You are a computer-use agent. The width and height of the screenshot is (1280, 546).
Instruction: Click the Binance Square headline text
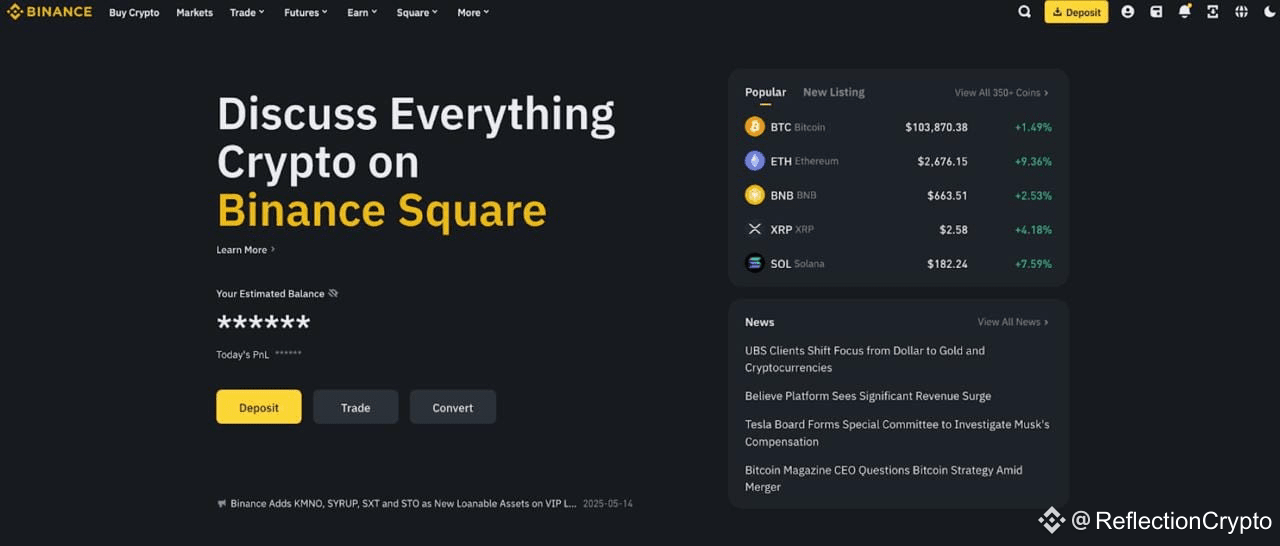pos(382,210)
